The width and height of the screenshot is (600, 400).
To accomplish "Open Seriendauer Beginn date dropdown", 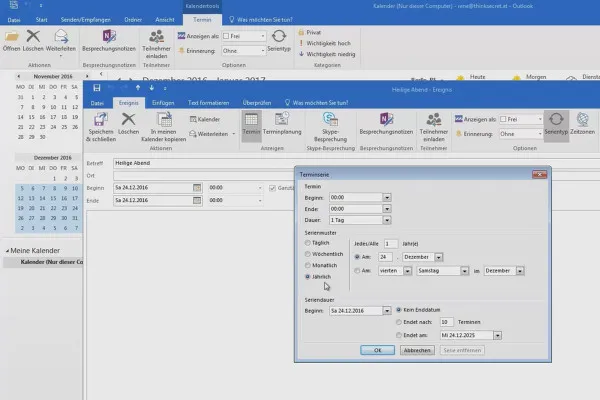I will tap(387, 310).
